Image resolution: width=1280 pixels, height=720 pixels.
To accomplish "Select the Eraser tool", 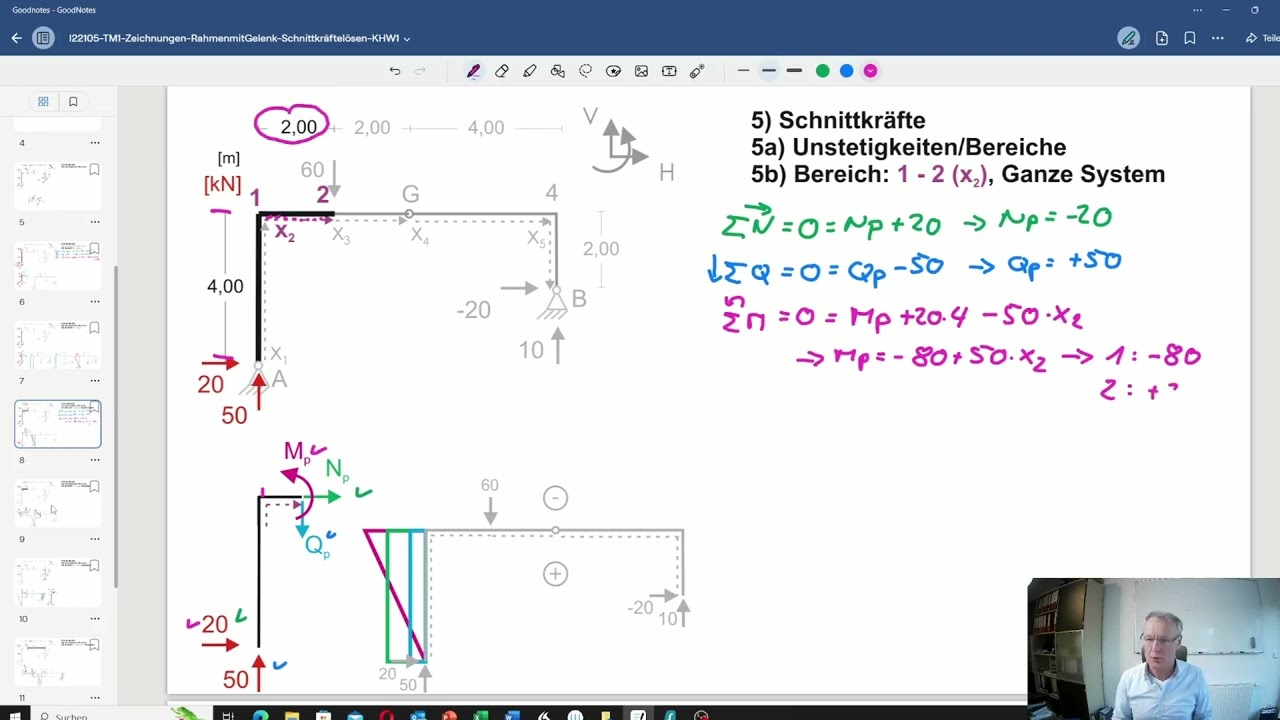I will (502, 71).
